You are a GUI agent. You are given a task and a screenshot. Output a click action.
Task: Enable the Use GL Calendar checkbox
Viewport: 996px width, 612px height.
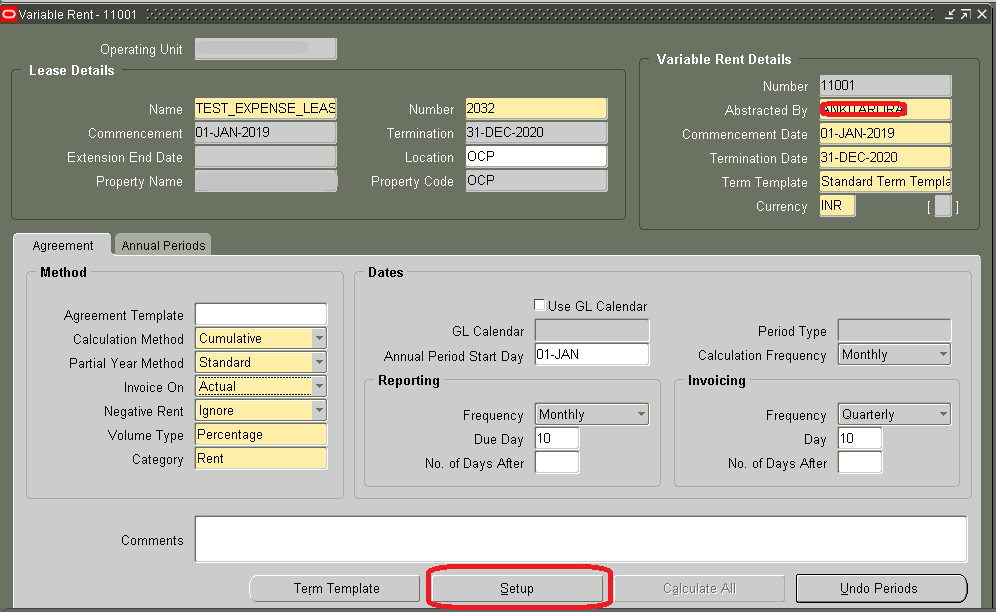[538, 304]
